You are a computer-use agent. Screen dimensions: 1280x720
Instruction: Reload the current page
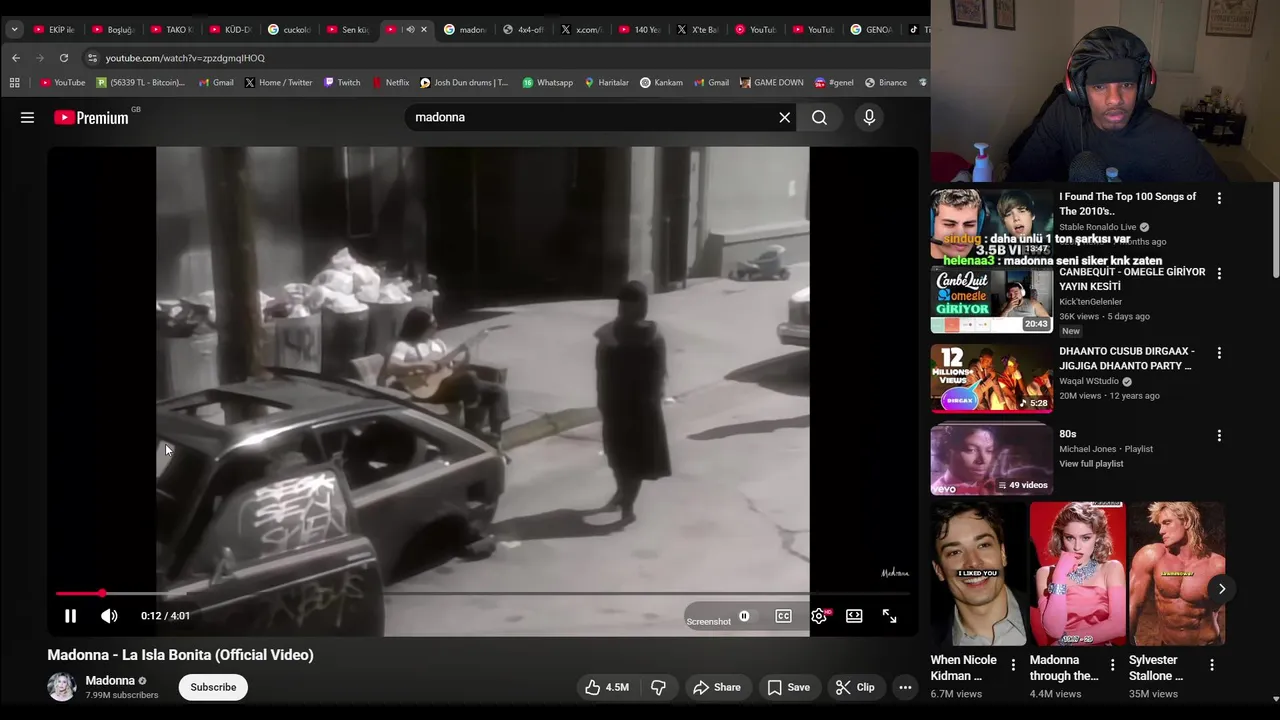point(64,58)
